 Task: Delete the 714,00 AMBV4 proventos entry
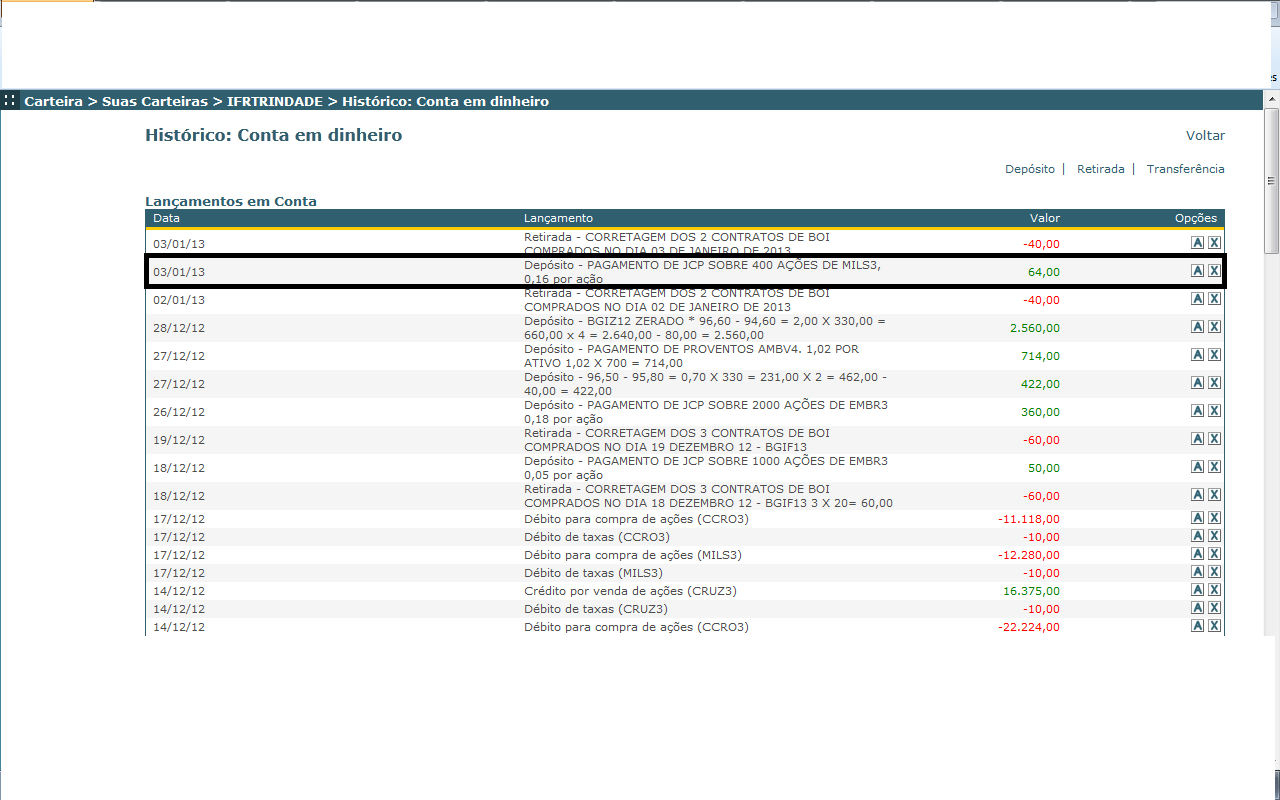click(x=1214, y=355)
